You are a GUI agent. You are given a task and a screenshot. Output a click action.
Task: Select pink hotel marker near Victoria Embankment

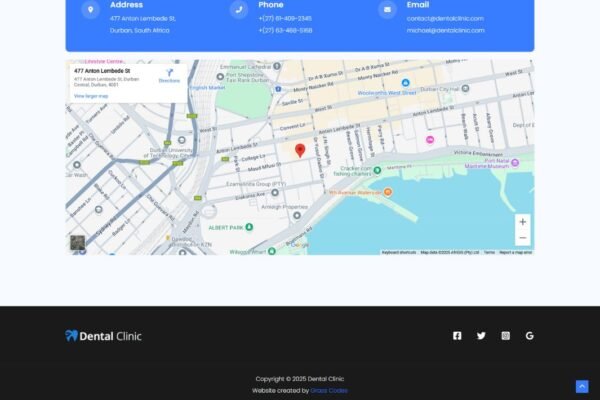430,140
